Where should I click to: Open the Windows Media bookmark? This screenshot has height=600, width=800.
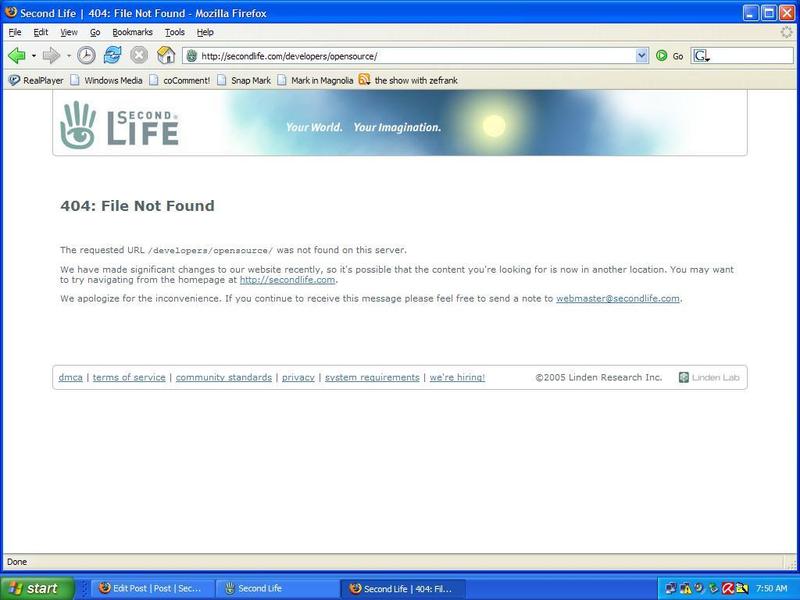coord(107,80)
